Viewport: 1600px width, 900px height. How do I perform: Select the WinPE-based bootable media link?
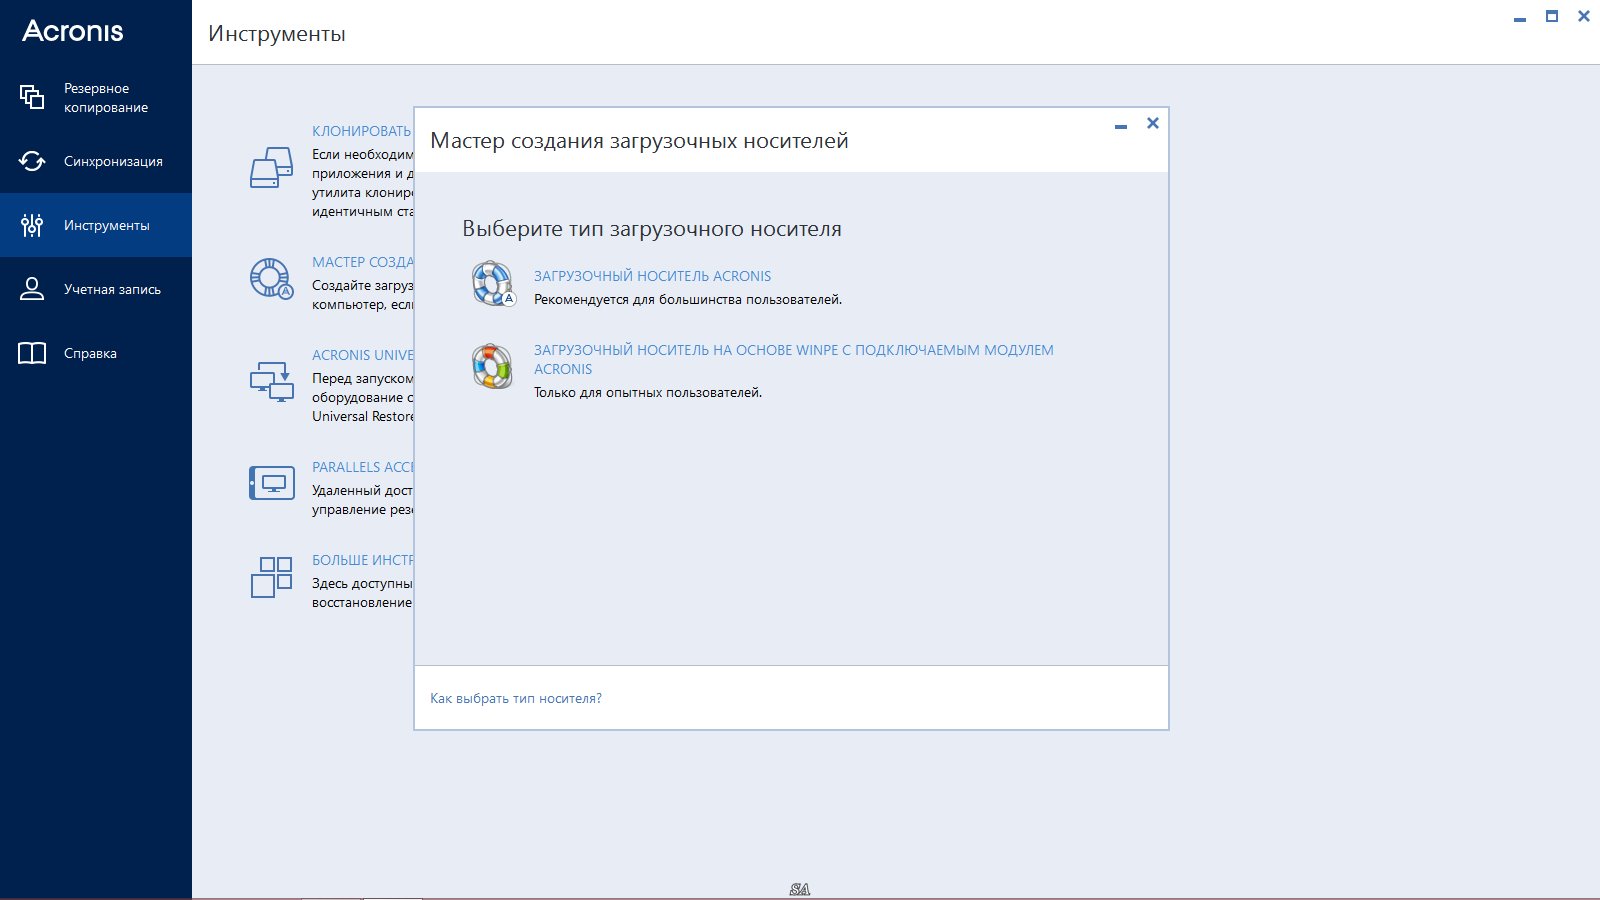[x=793, y=359]
